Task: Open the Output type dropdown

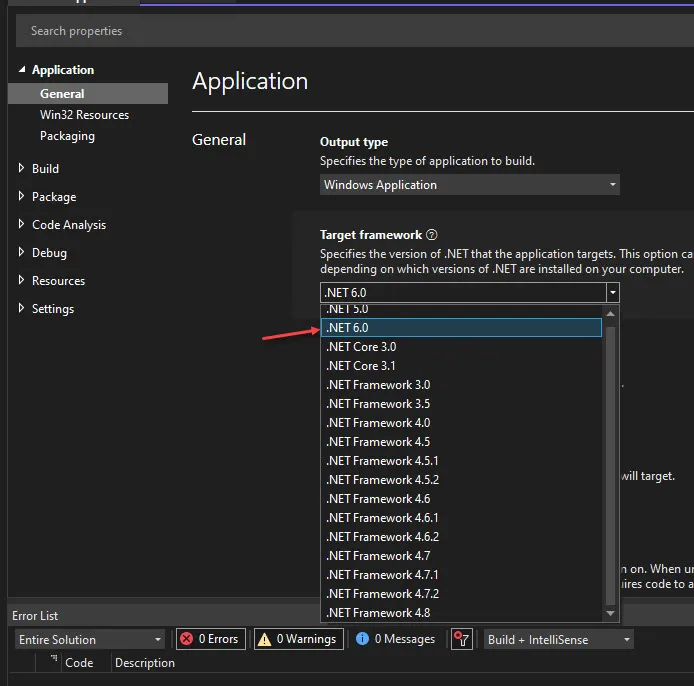Action: point(470,185)
